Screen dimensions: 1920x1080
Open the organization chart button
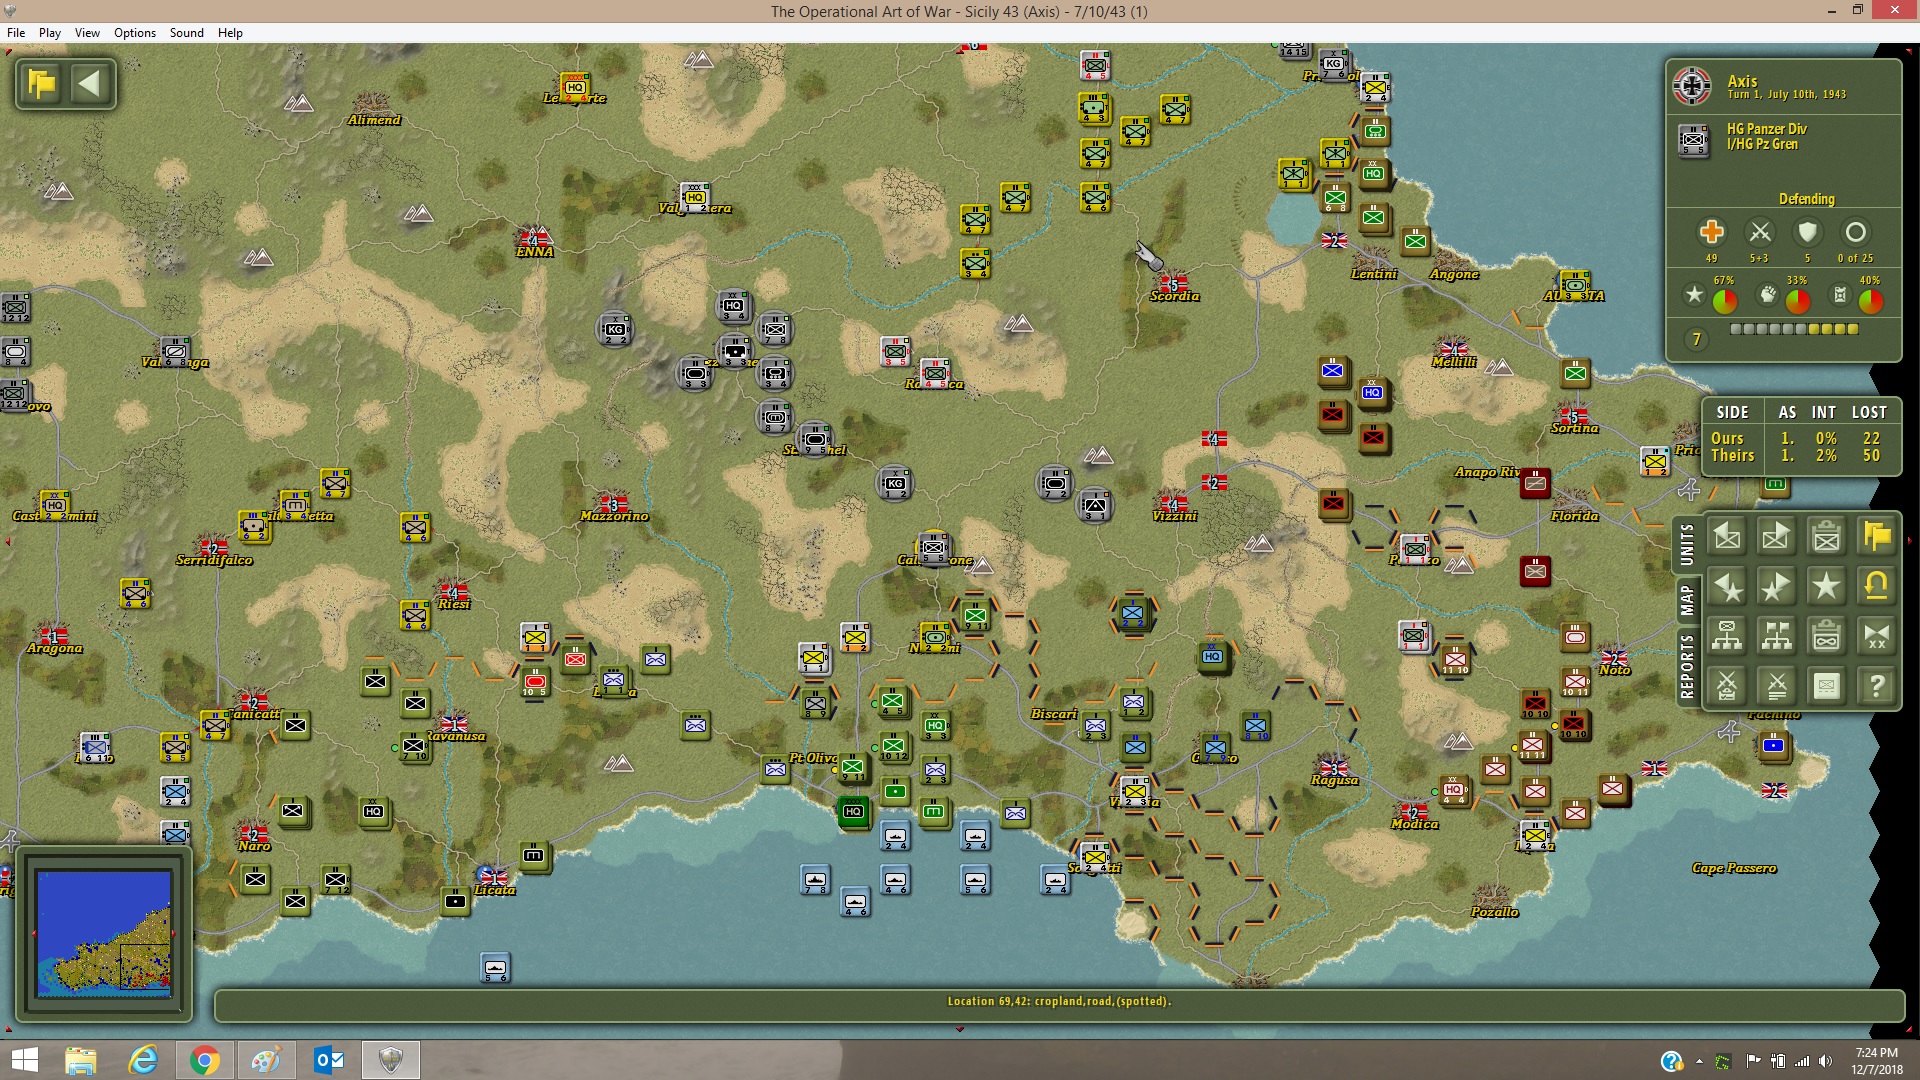(x=1727, y=636)
